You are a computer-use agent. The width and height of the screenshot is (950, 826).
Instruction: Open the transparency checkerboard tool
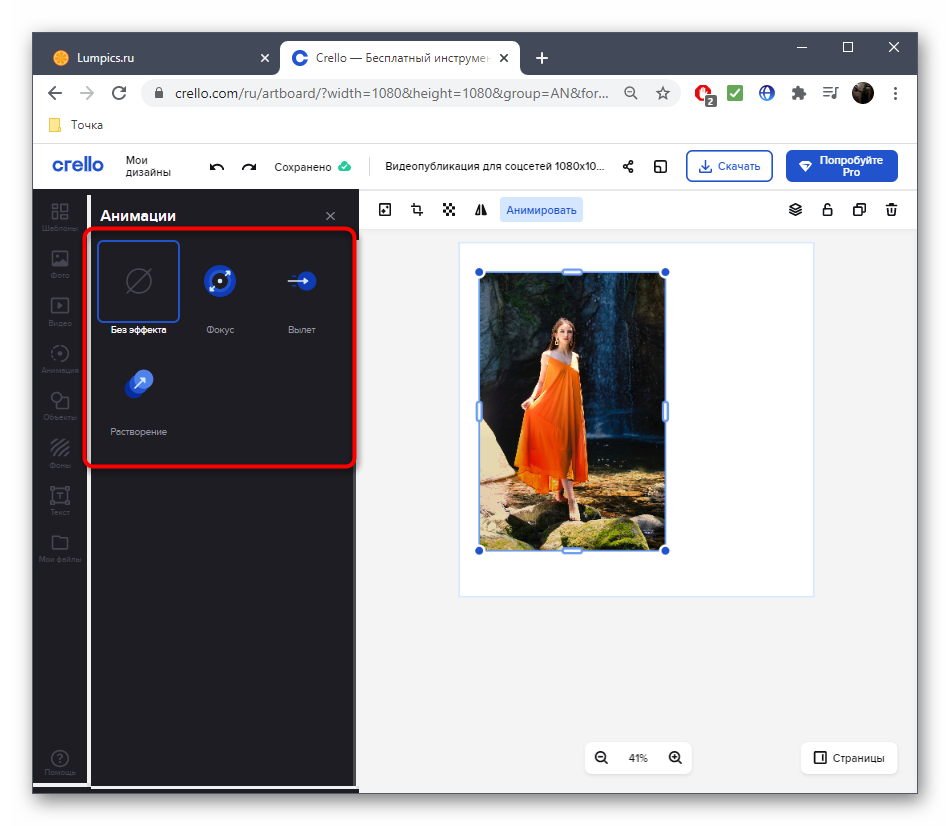click(x=449, y=210)
